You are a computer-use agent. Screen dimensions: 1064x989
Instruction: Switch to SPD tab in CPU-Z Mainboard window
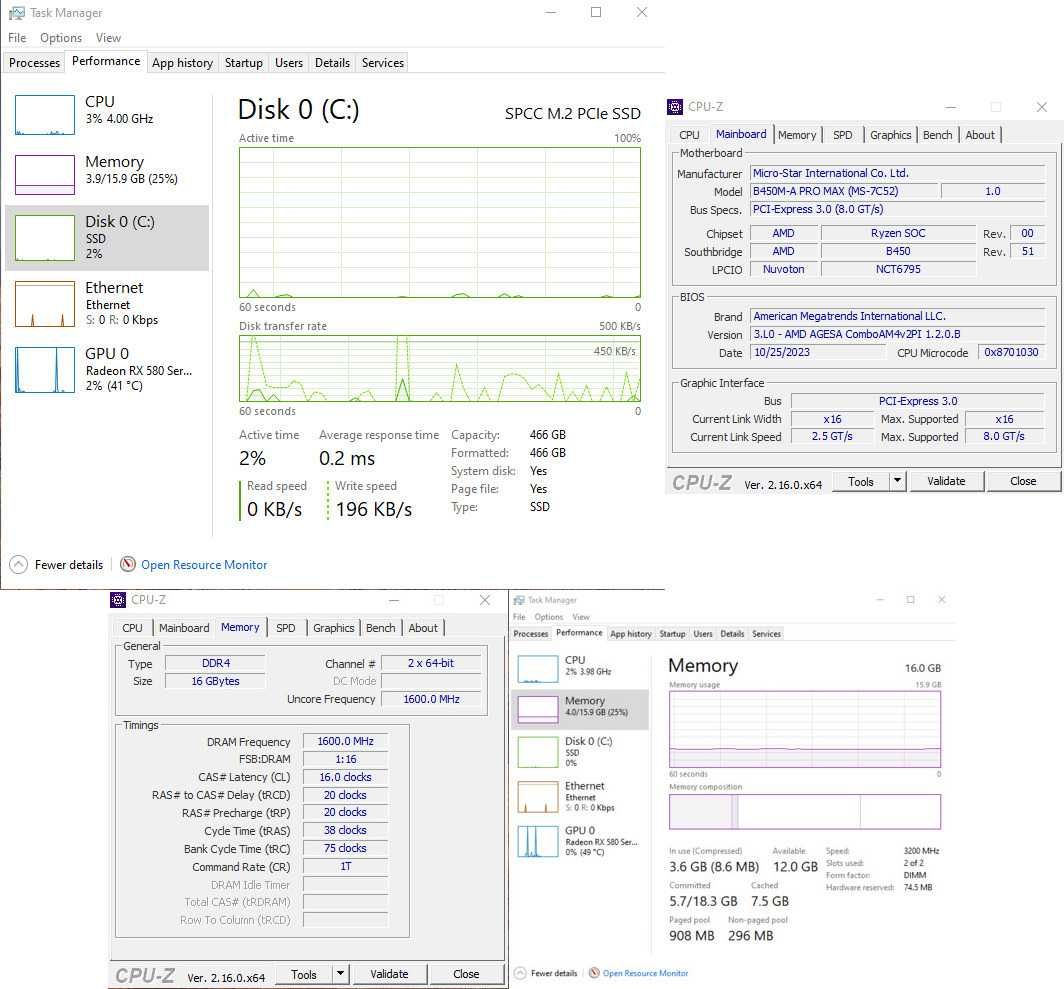click(x=843, y=135)
